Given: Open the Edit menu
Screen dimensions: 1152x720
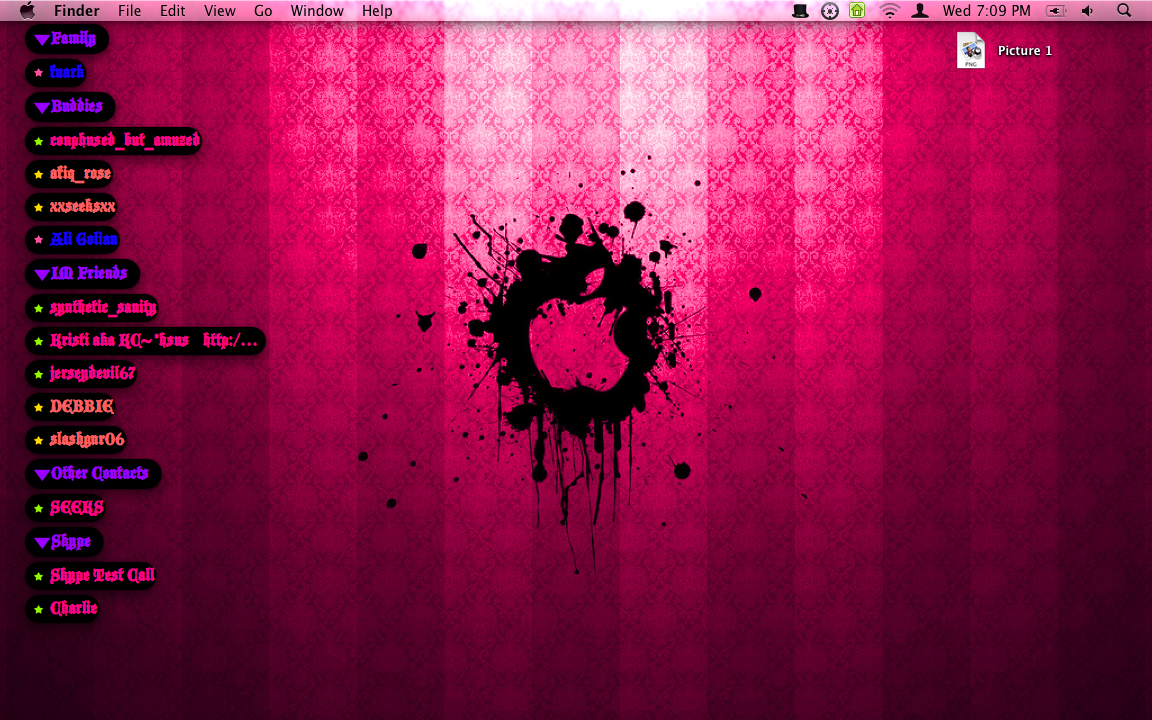Looking at the screenshot, I should pyautogui.click(x=173, y=10).
